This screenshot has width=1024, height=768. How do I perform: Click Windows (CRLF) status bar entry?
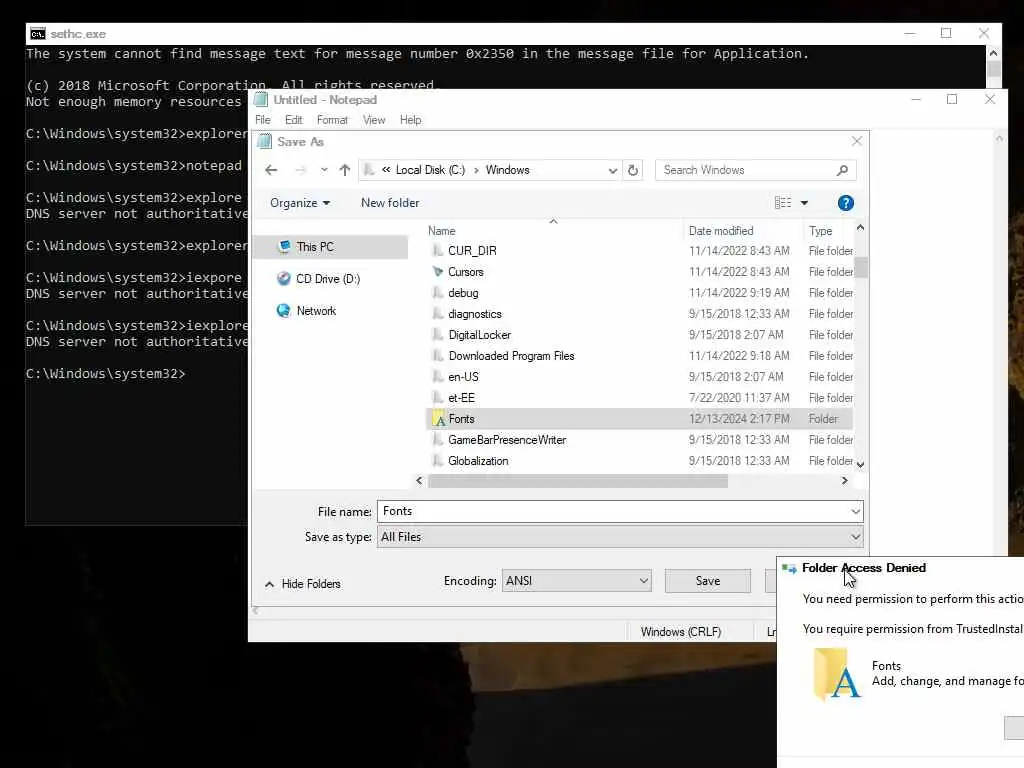680,632
